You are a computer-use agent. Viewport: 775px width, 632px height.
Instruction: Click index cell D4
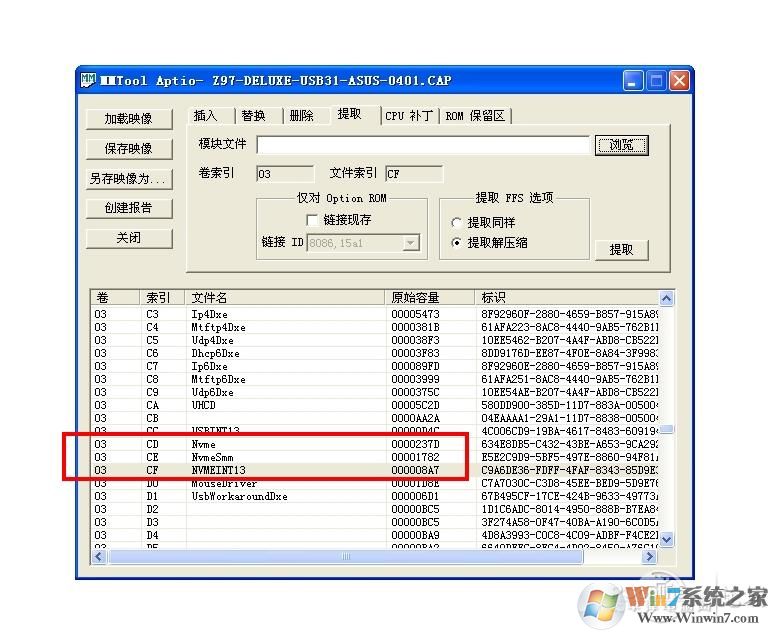tap(152, 535)
